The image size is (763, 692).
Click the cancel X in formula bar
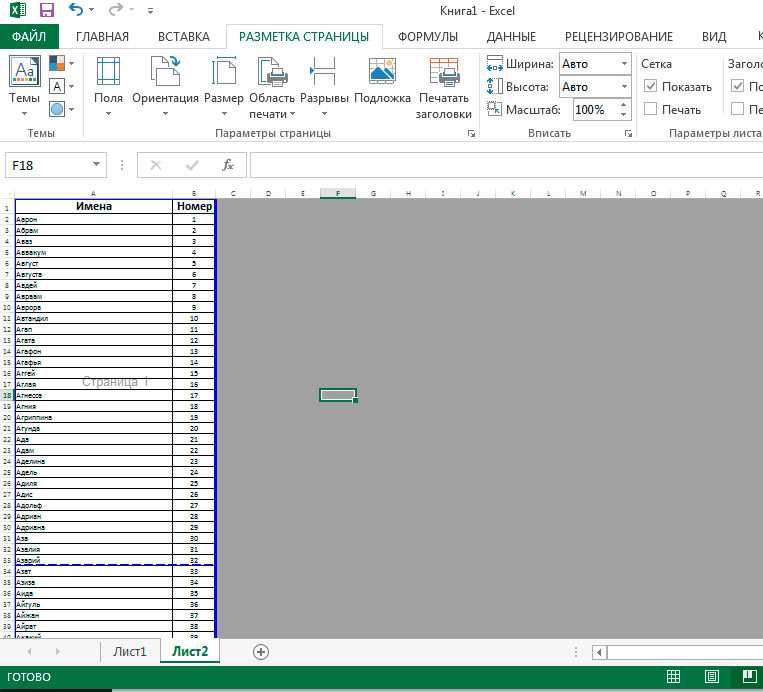(156, 165)
